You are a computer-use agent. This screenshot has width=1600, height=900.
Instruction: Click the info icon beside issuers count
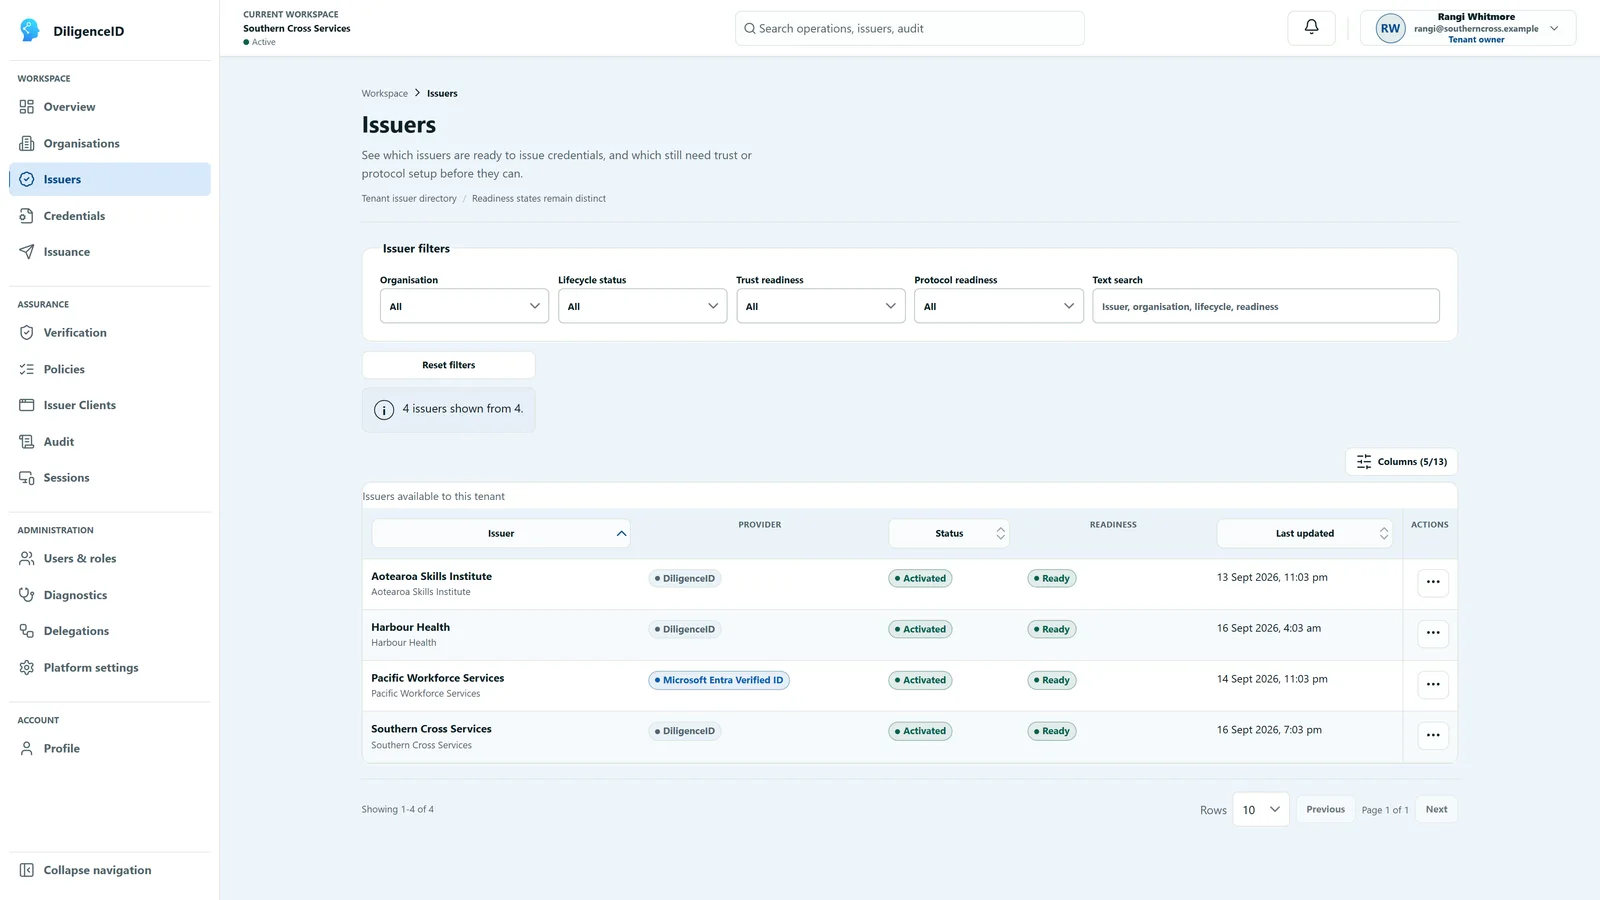point(384,410)
